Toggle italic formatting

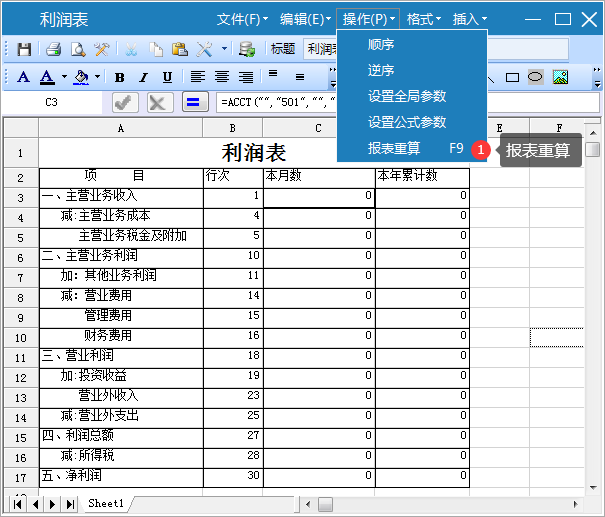(144, 78)
